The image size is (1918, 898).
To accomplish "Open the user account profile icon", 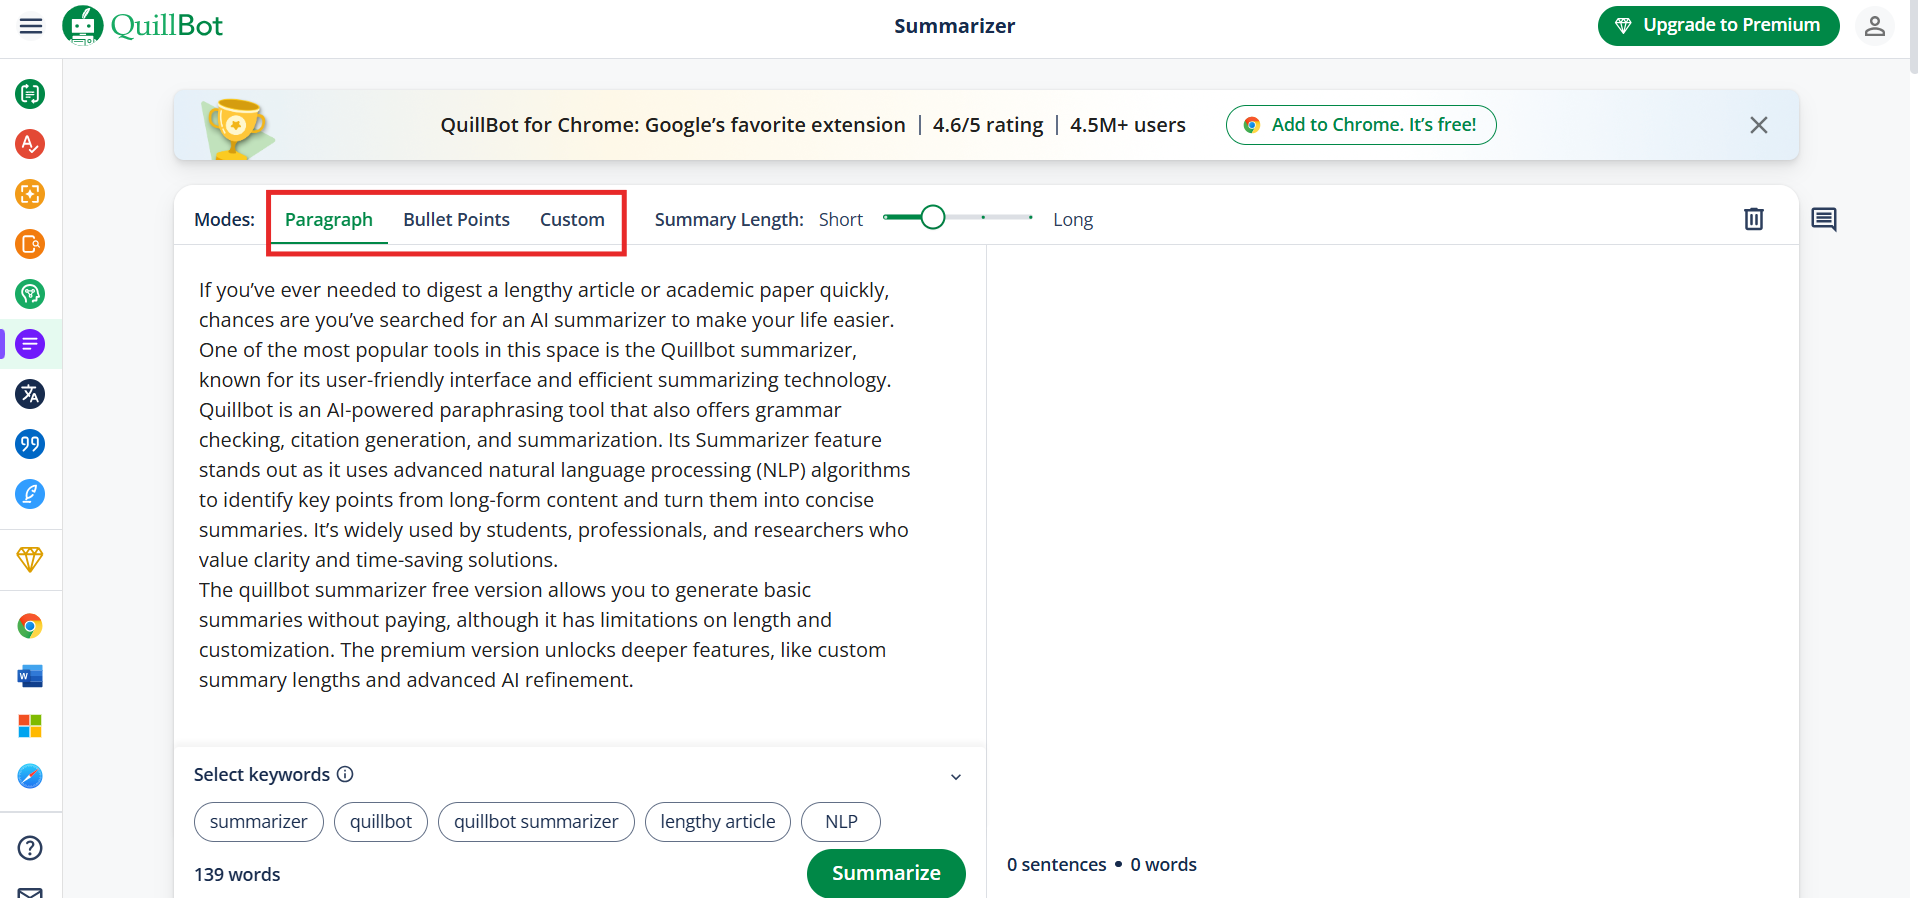I will (x=1875, y=26).
